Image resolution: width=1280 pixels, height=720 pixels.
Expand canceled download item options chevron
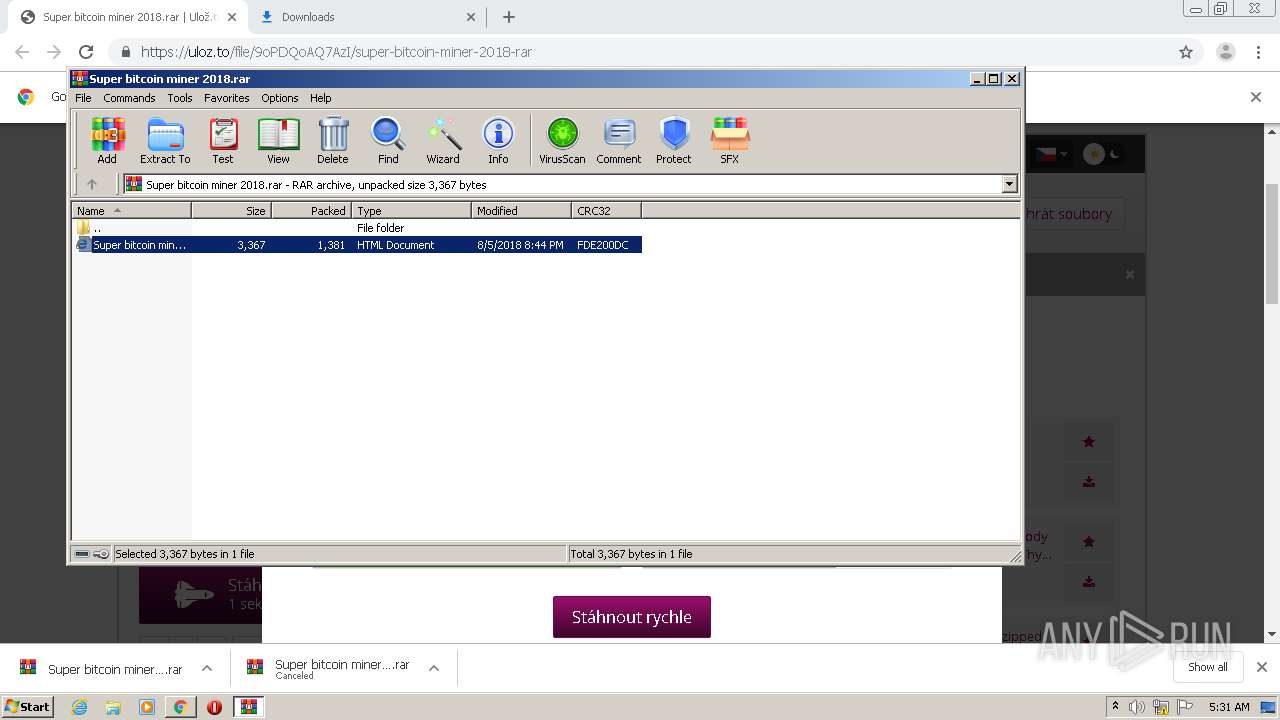pos(434,668)
